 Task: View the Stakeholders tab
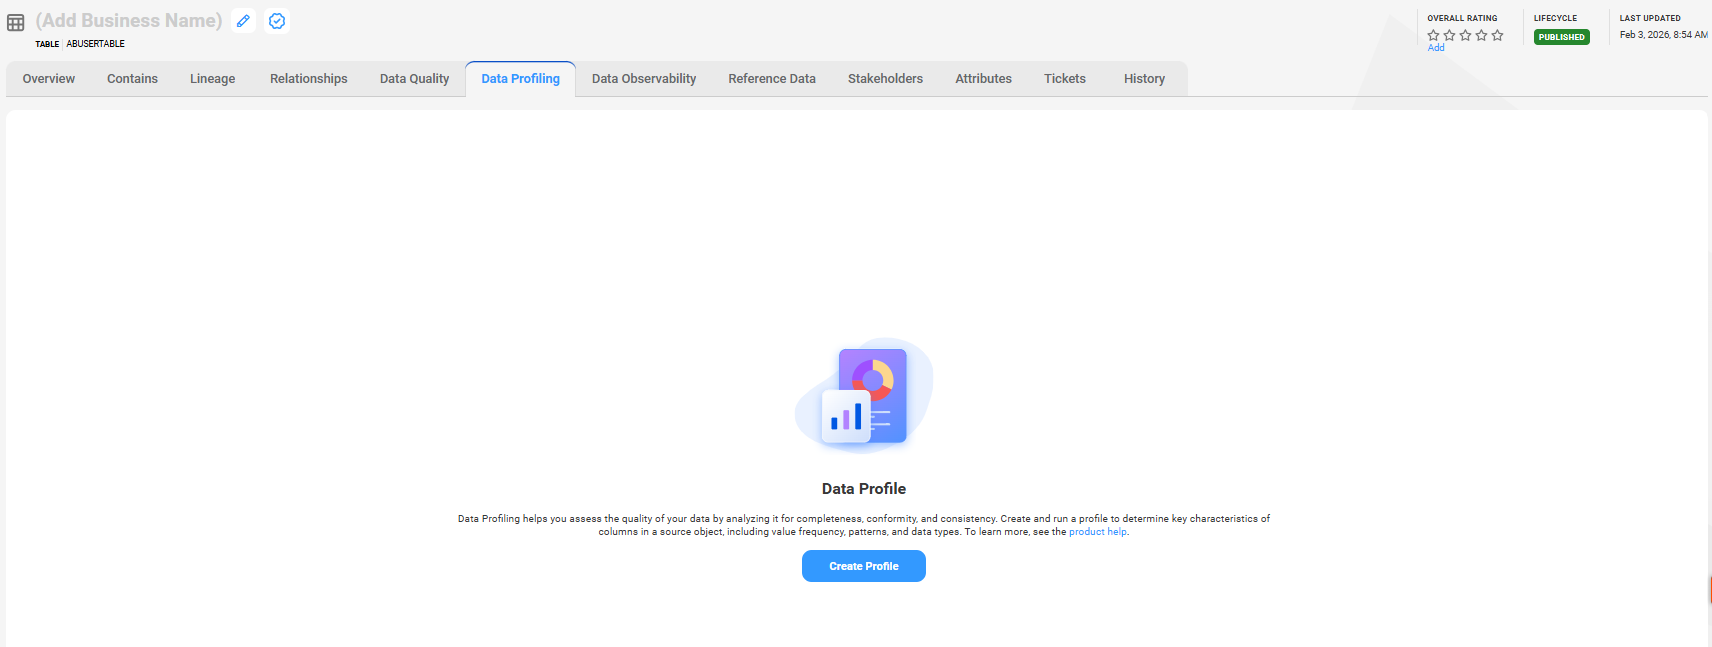click(x=885, y=79)
